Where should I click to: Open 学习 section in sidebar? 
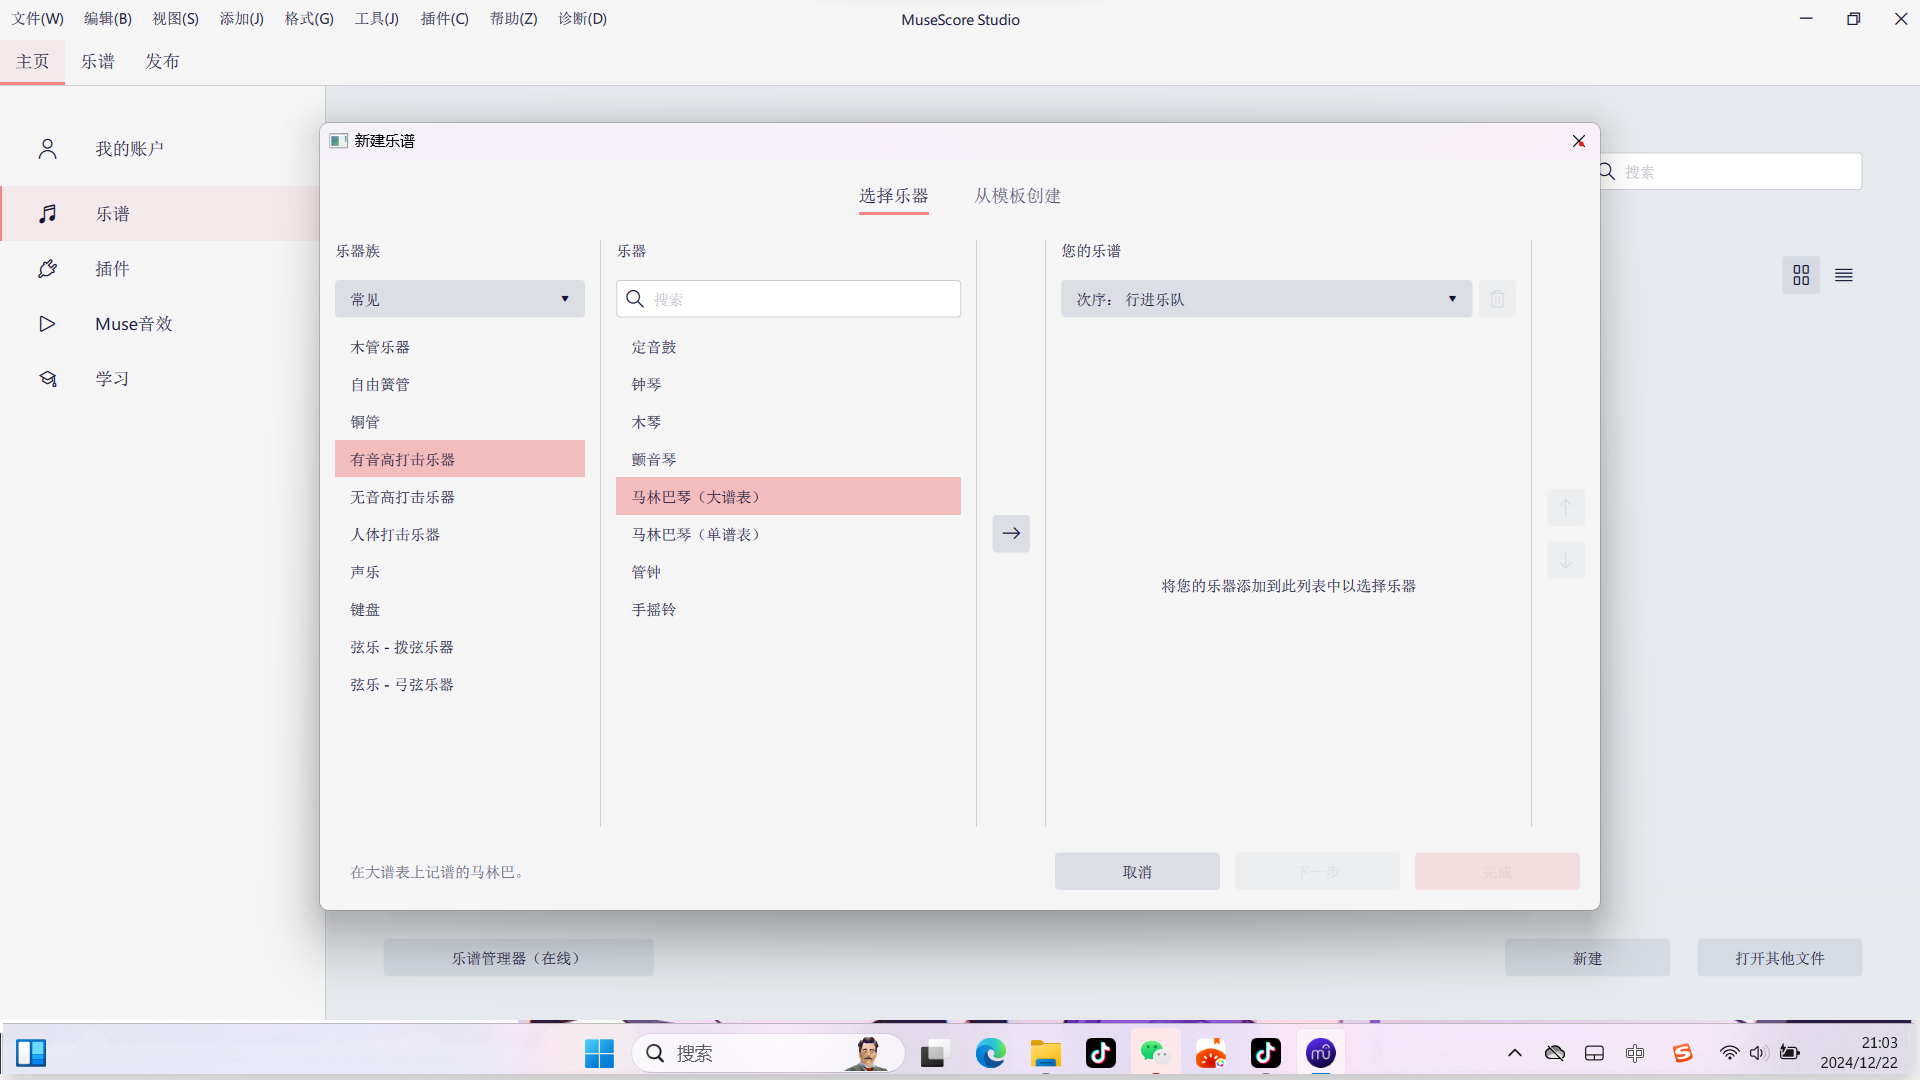tap(160, 379)
